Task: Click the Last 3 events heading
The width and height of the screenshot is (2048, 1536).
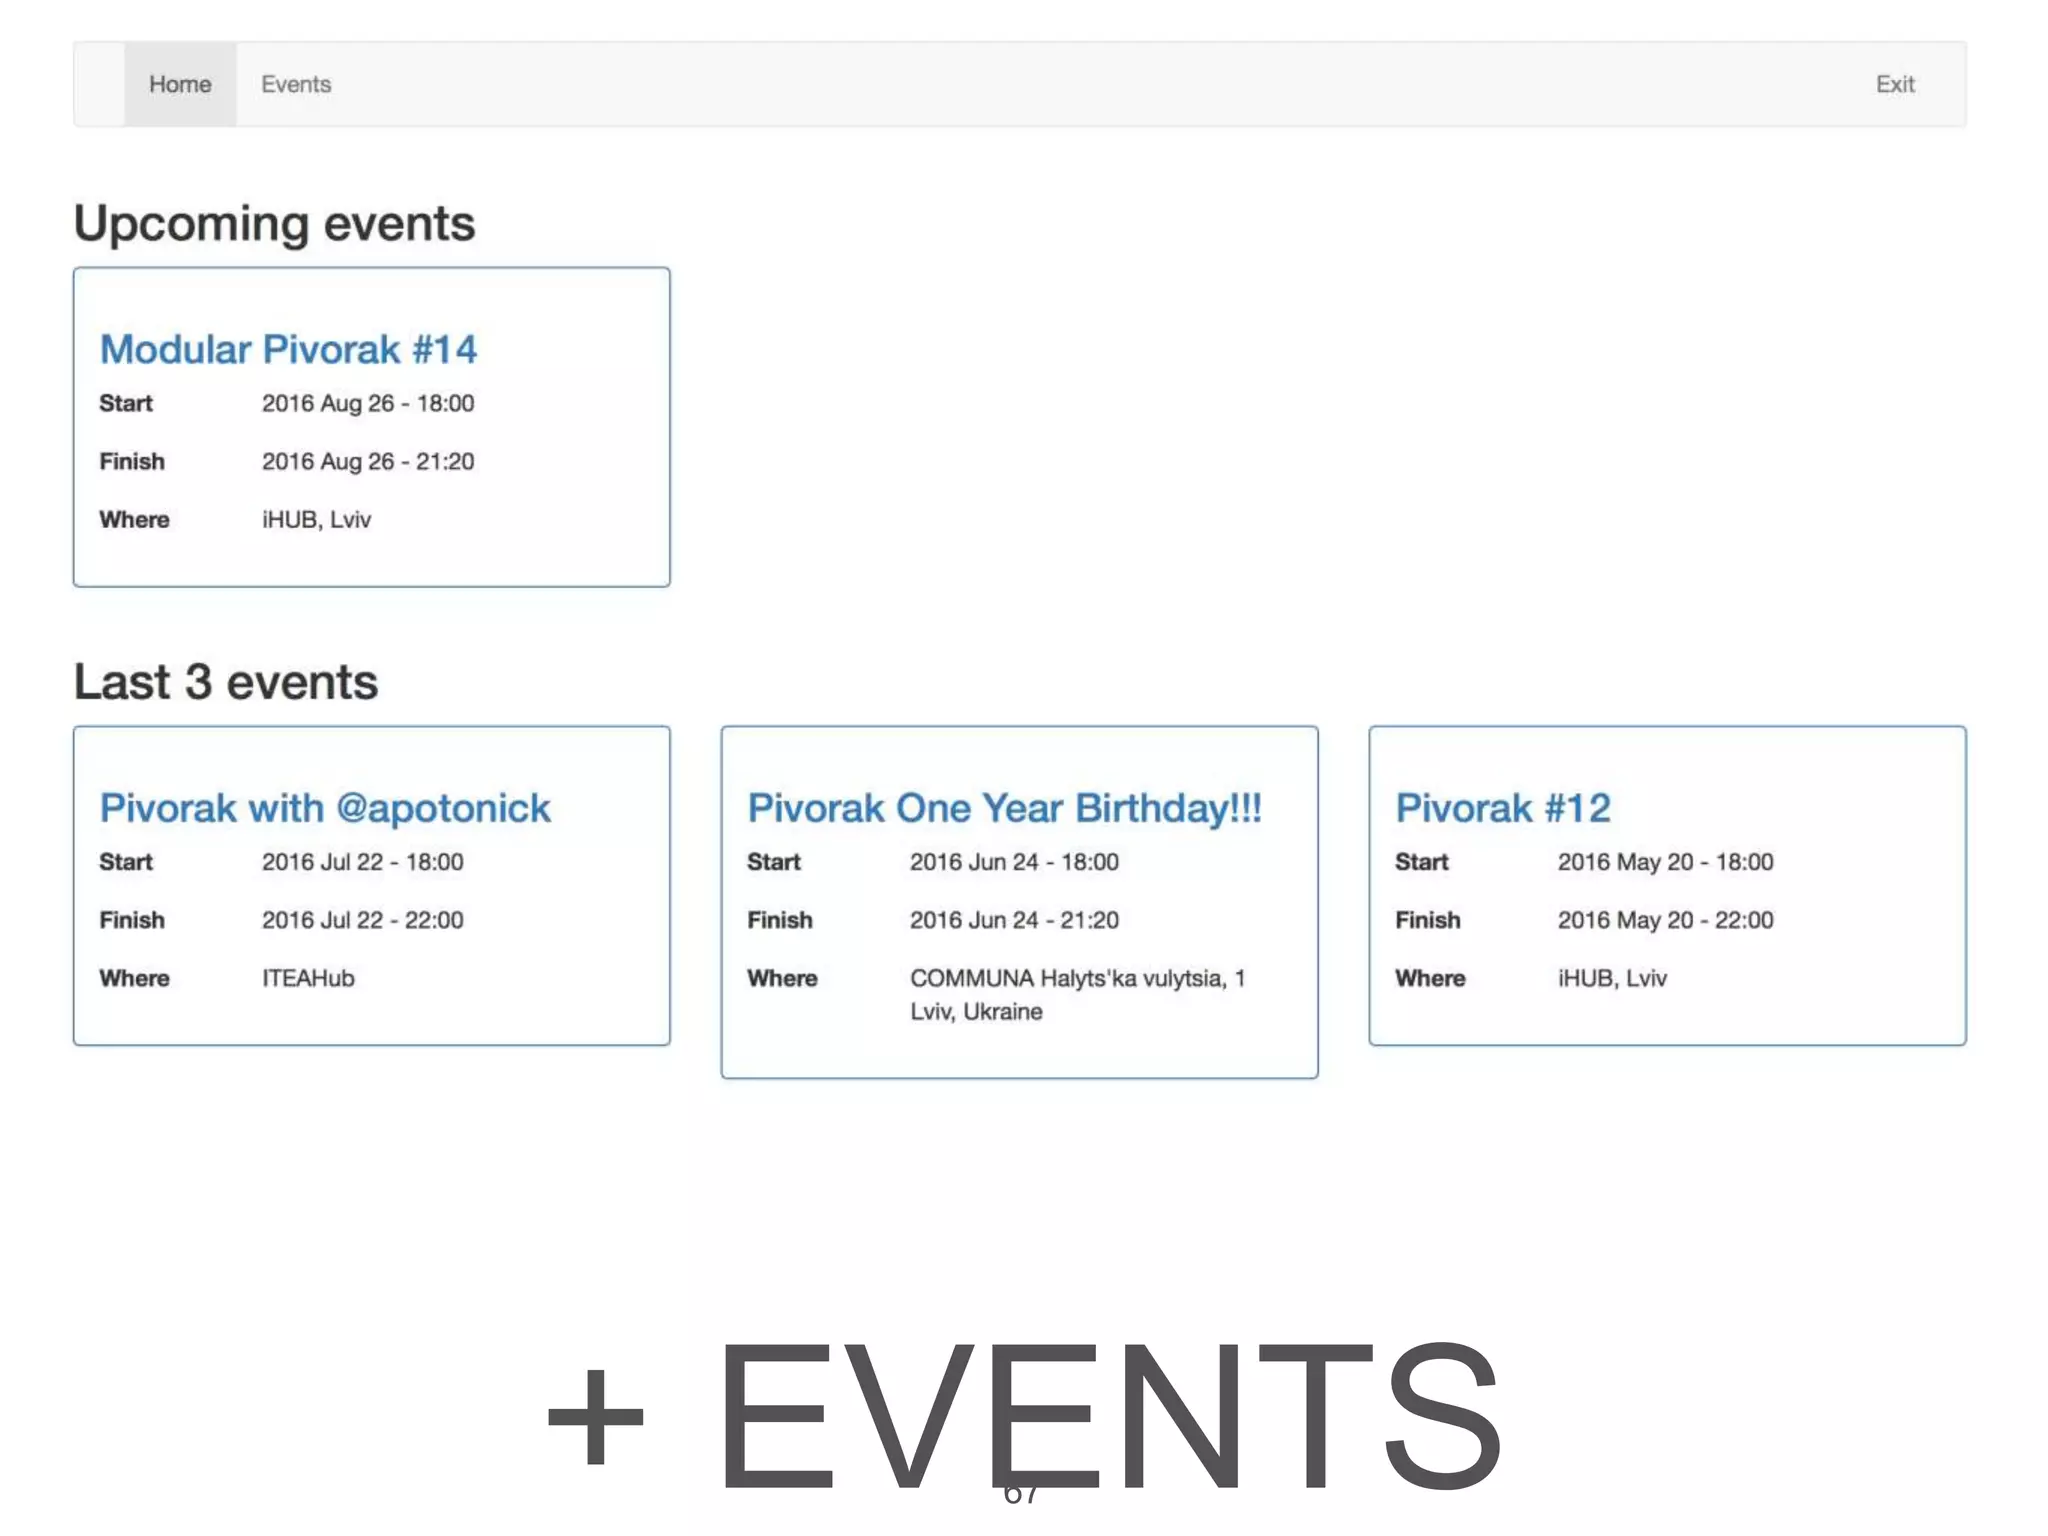Action: [225, 682]
